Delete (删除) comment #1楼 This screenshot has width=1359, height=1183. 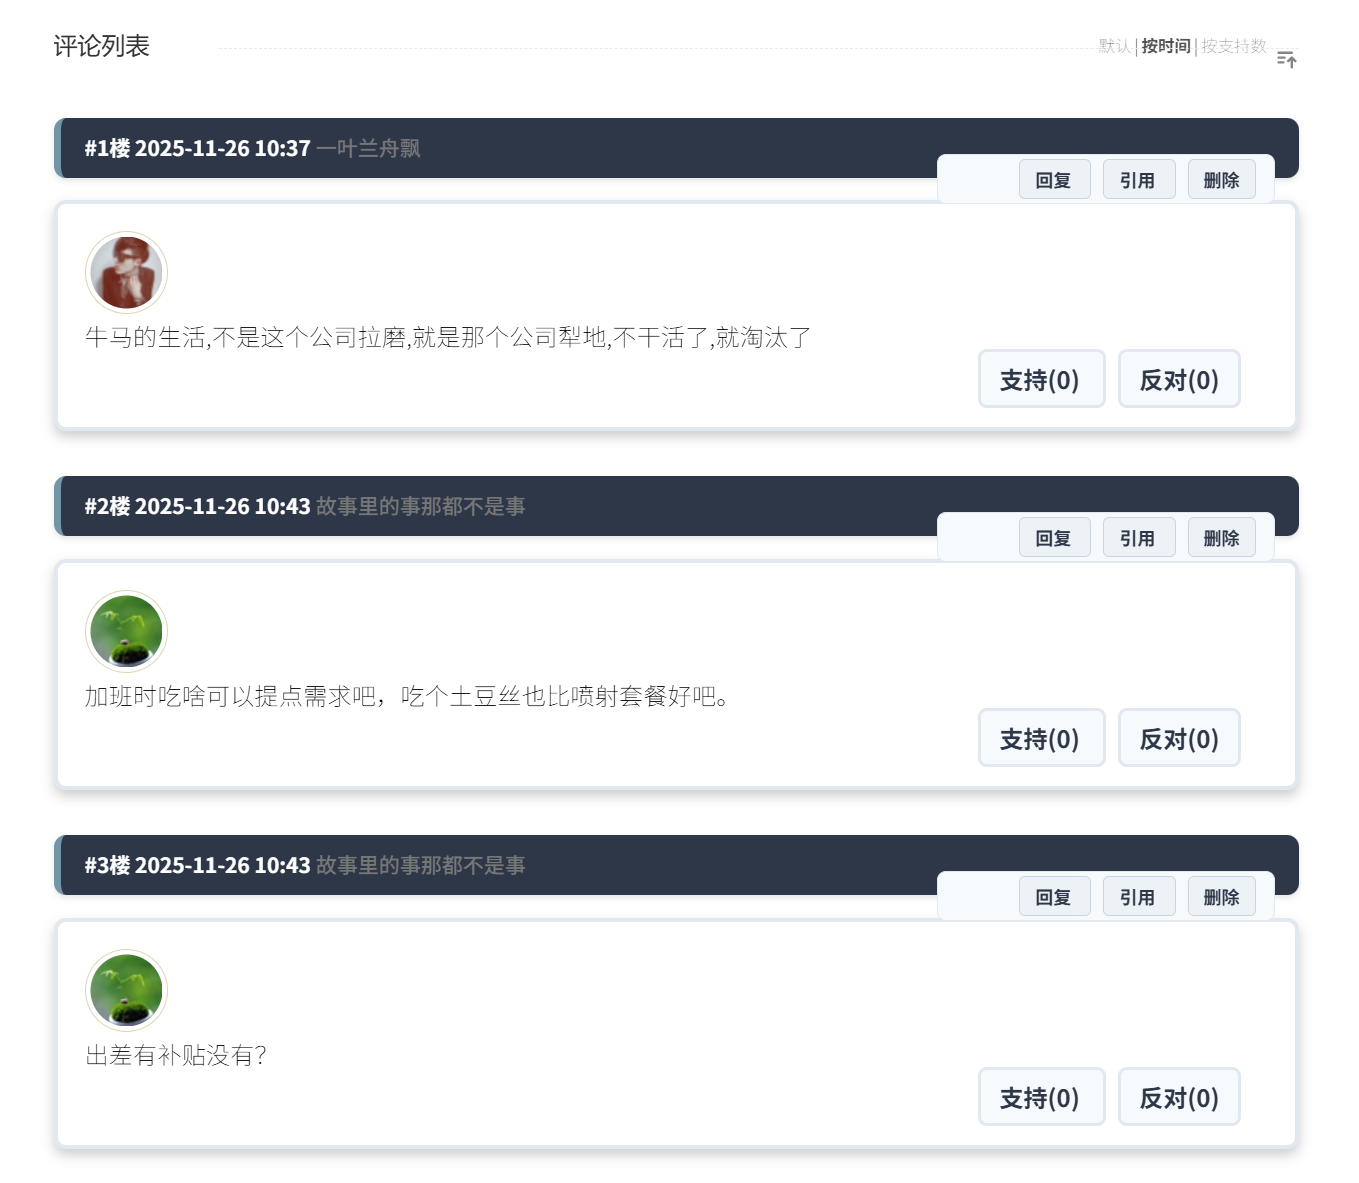(1221, 180)
